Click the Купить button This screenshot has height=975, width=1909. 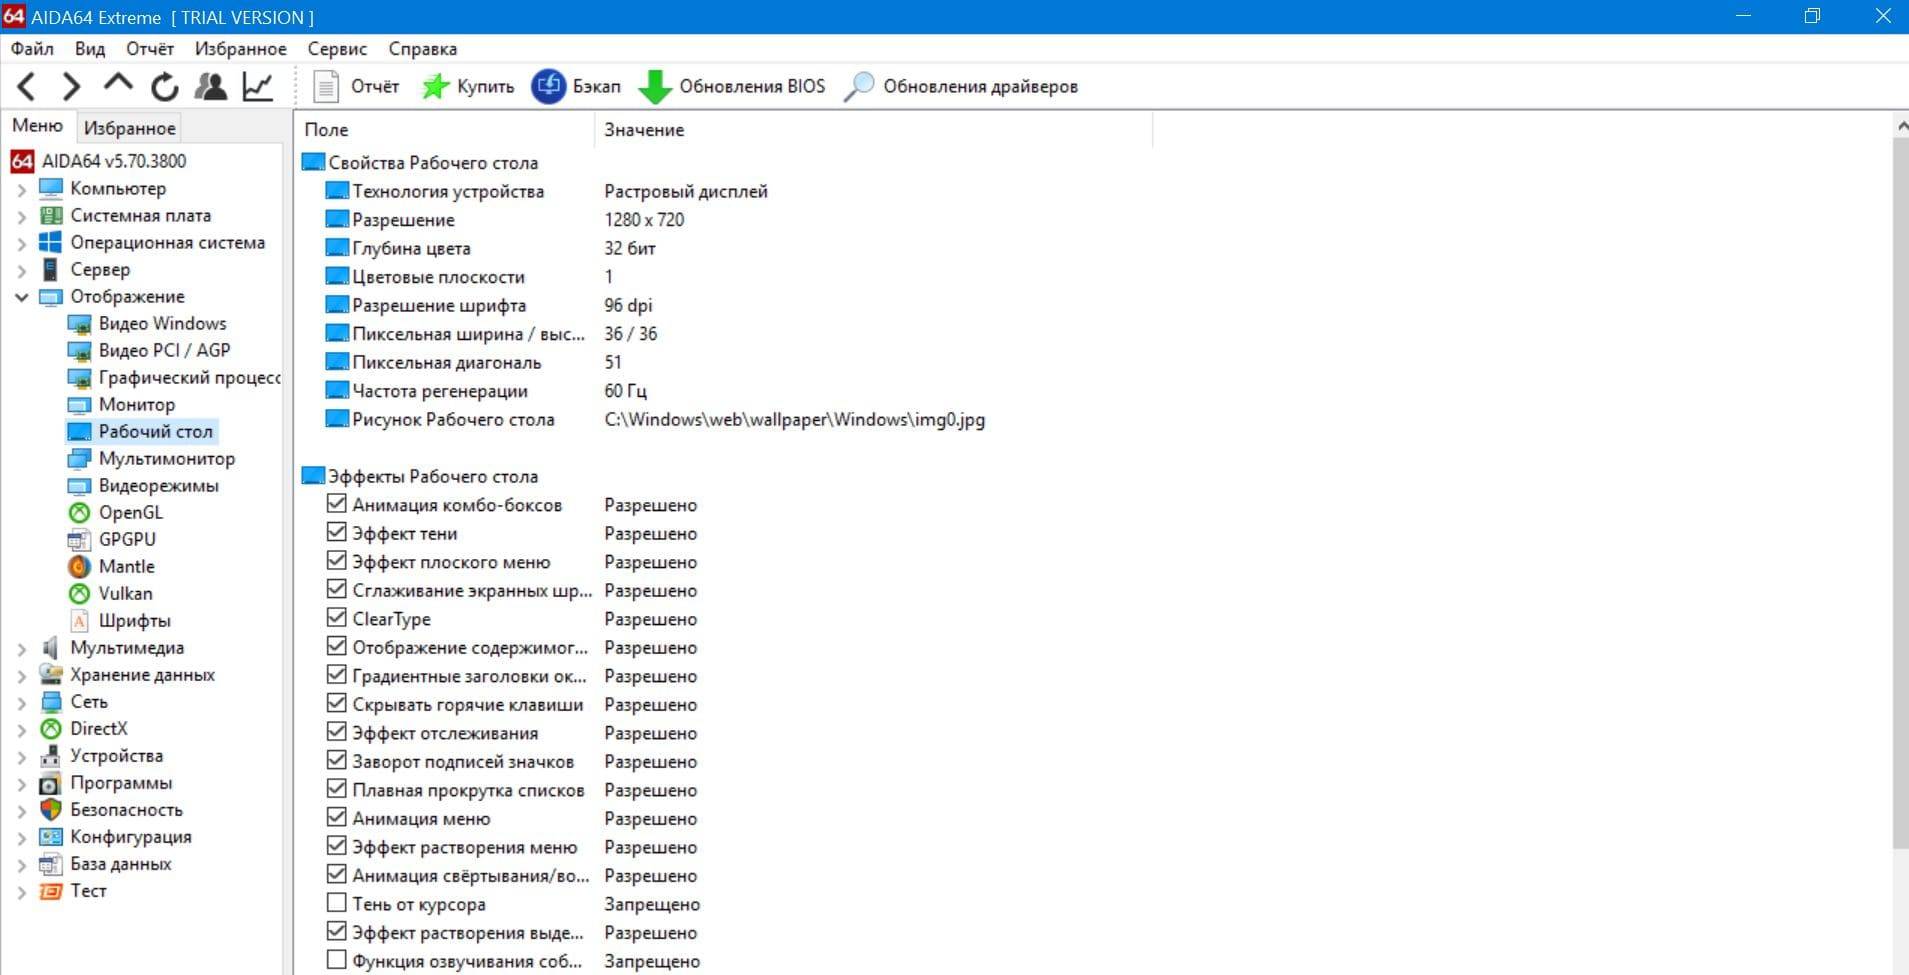coord(468,87)
